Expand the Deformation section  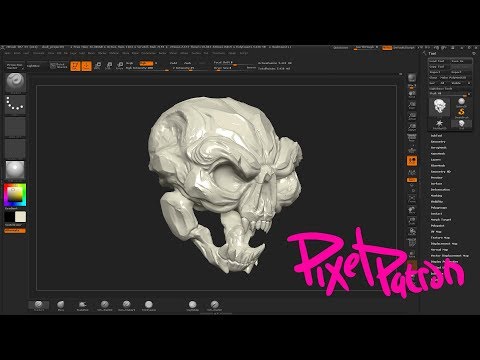click(x=440, y=190)
